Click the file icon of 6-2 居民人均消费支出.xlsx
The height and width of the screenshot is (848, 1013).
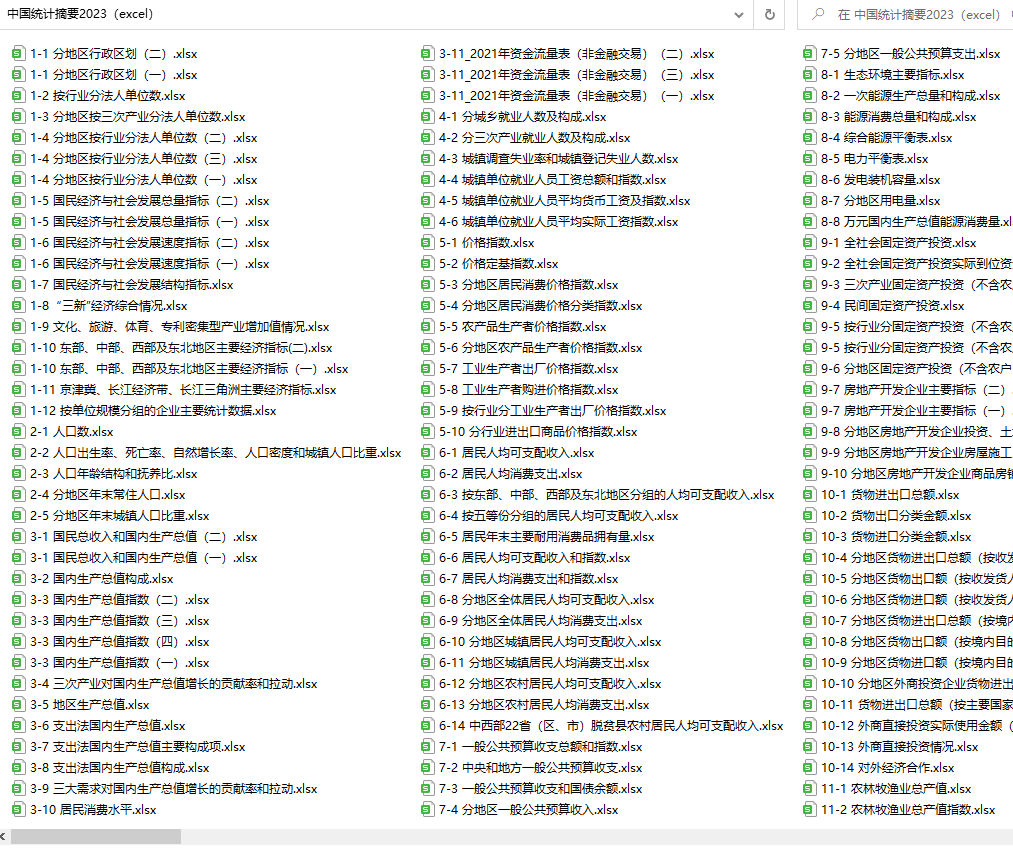pyautogui.click(x=427, y=473)
